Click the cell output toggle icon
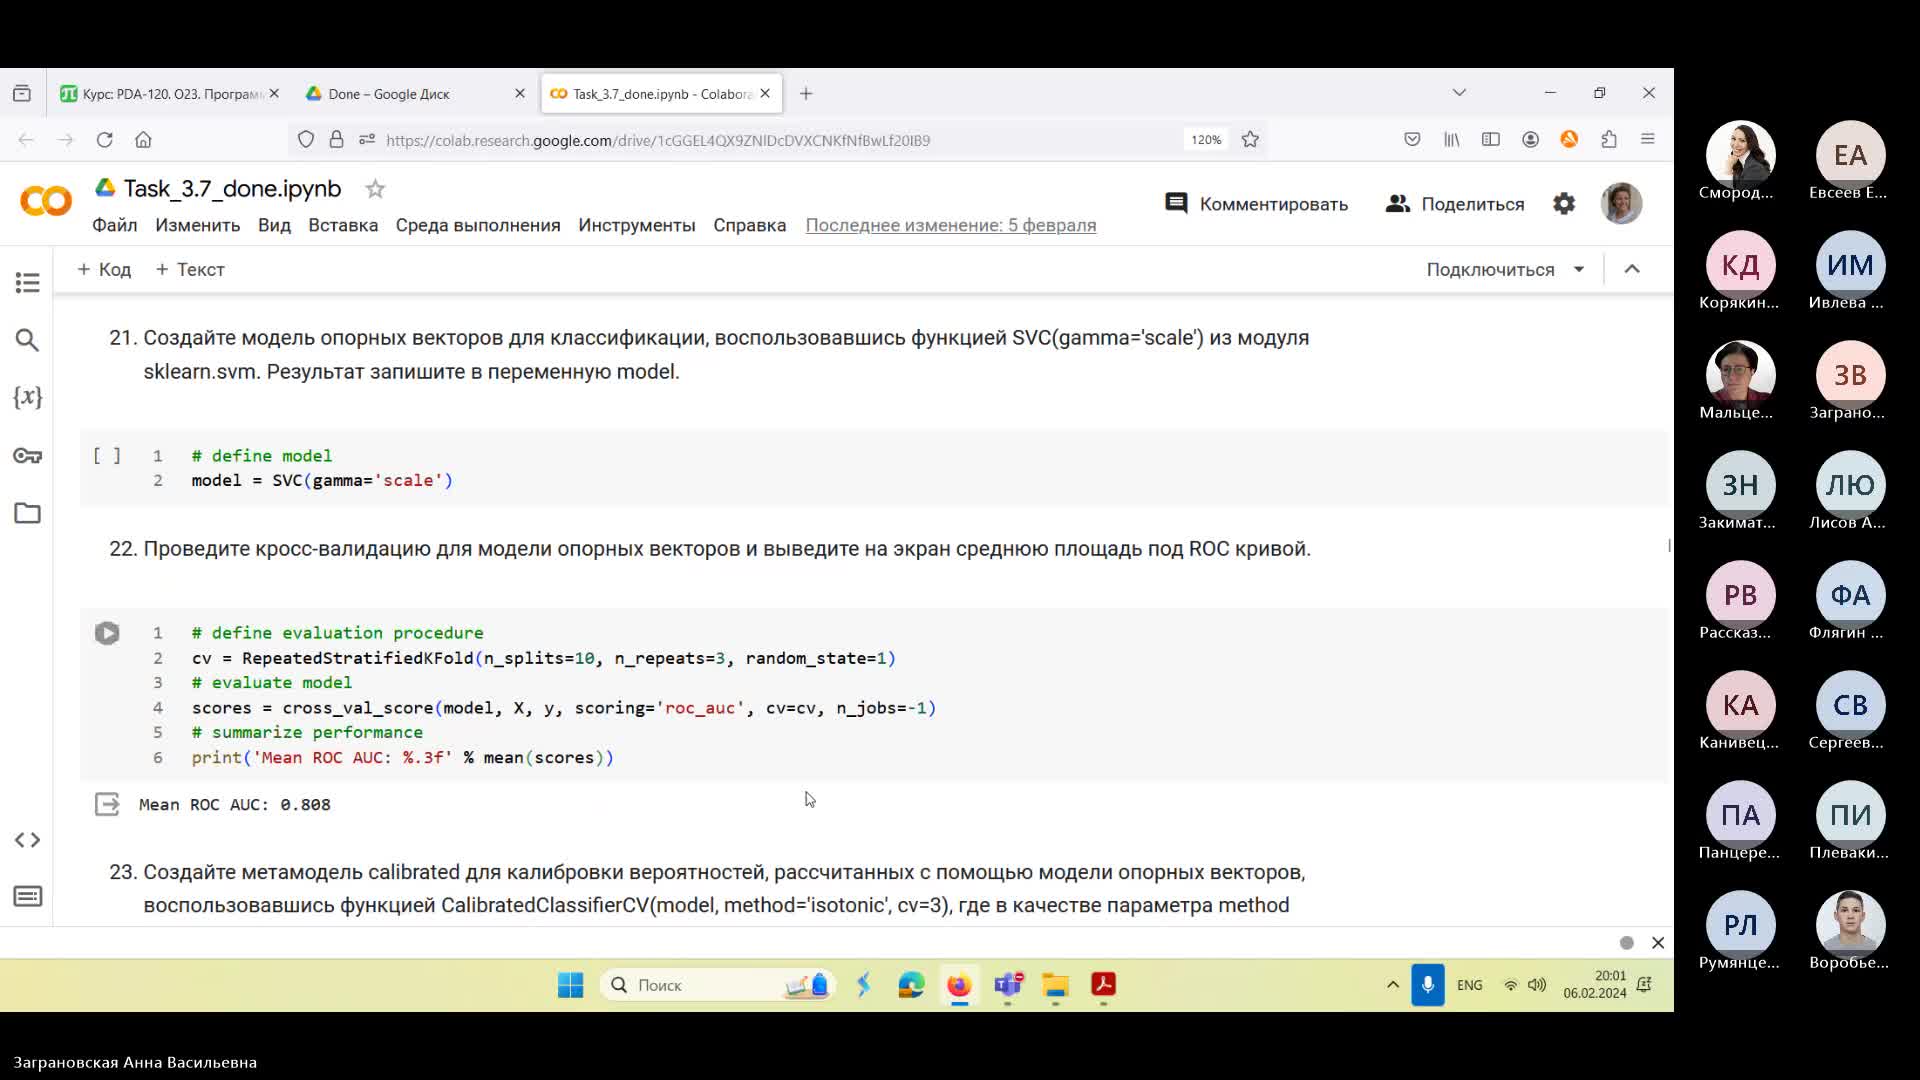This screenshot has width=1920, height=1080. coord(107,804)
